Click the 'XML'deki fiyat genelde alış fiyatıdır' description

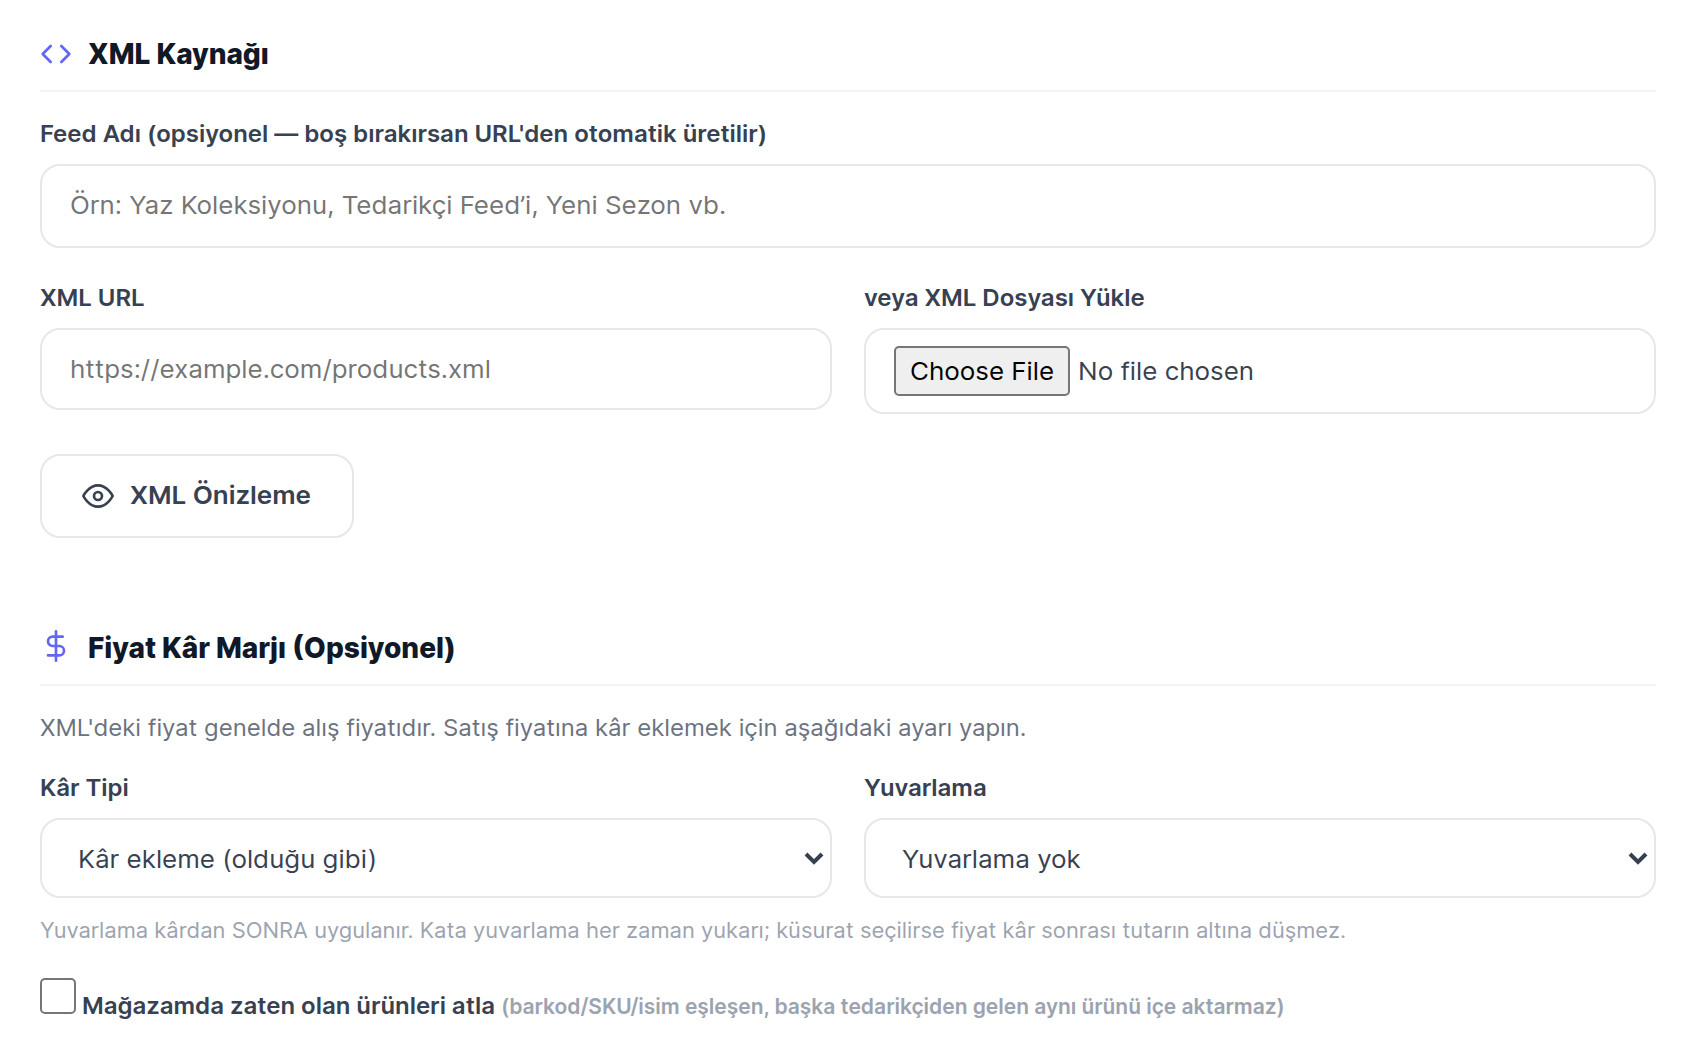point(533,728)
